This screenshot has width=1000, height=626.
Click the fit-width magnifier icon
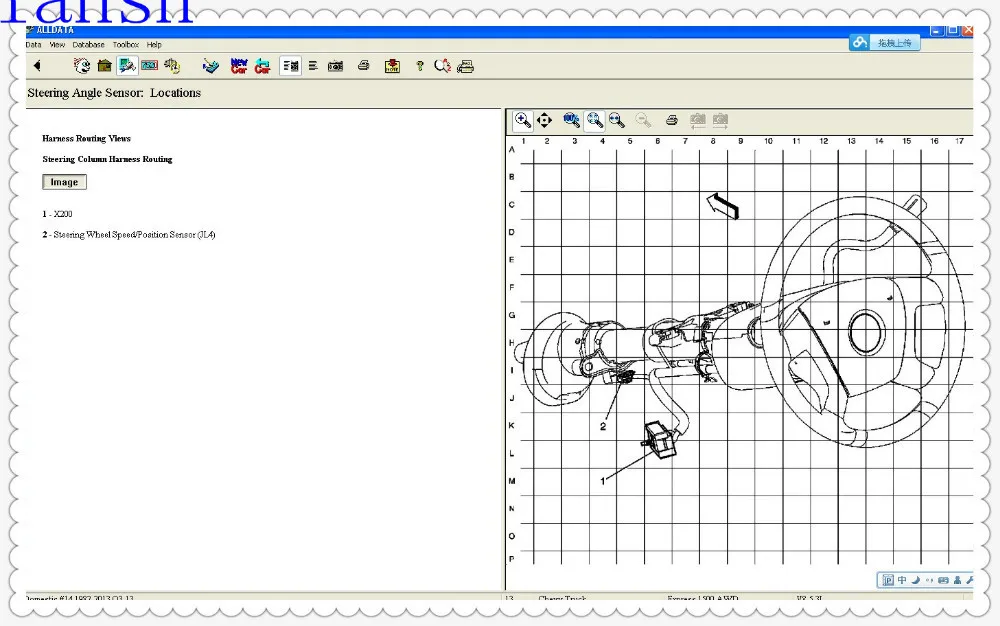point(617,120)
